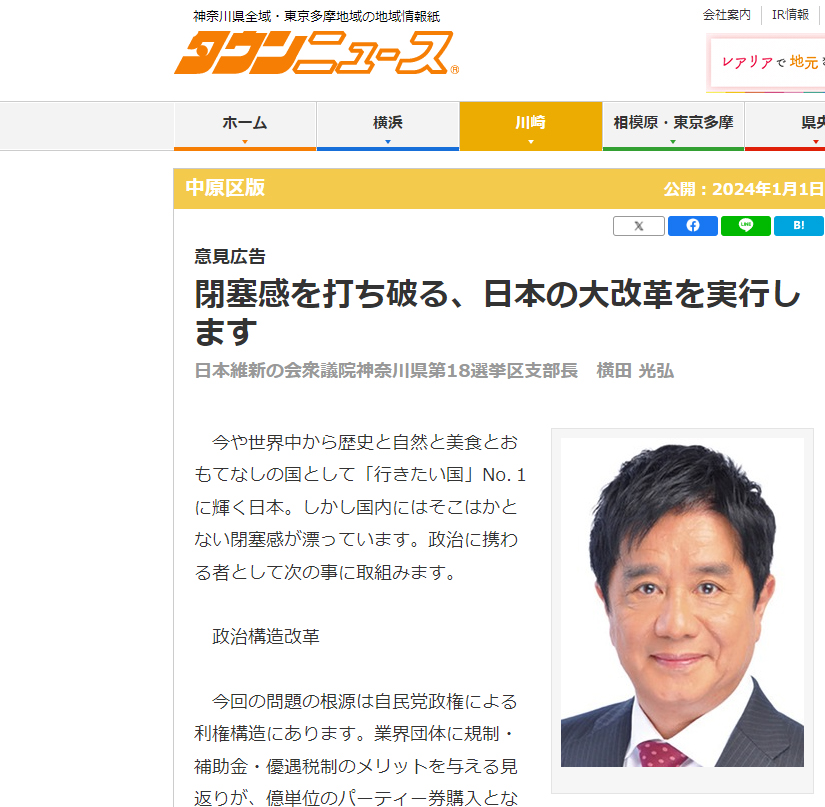Expand the 川崎 dropdown arrow
825x807 pixels.
(531, 142)
